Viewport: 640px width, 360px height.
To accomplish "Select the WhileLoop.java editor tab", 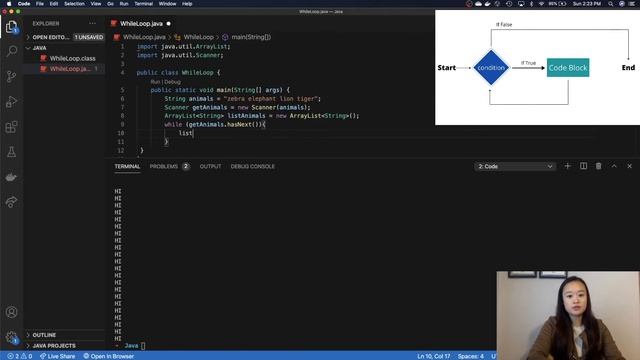I will pyautogui.click(x=141, y=24).
